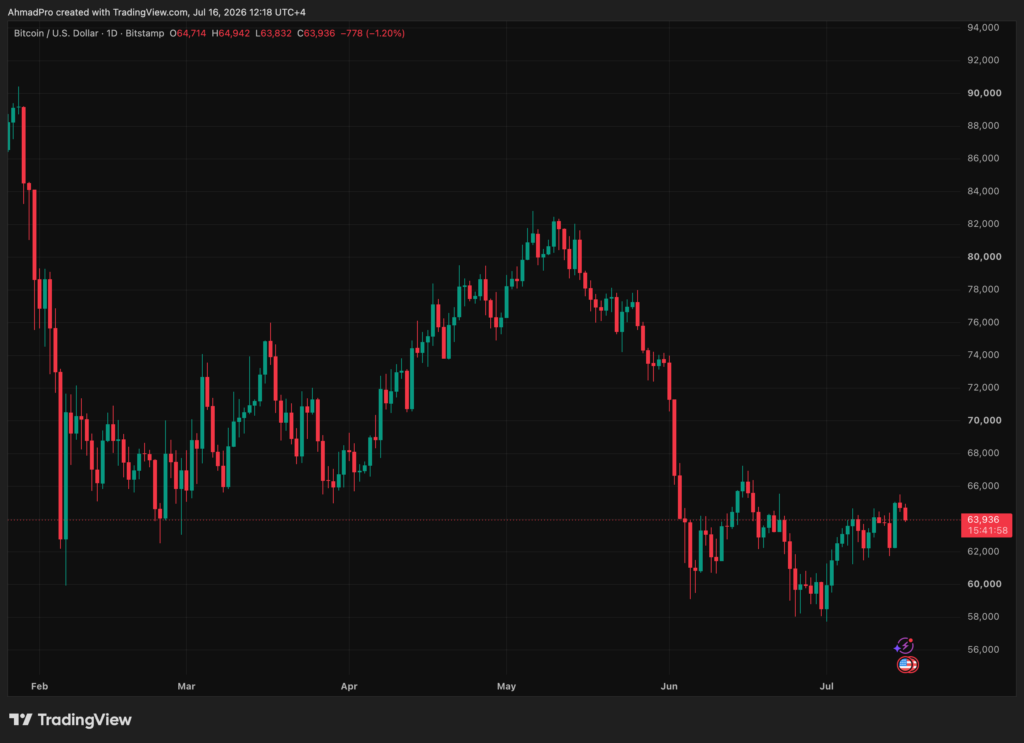Image resolution: width=1024 pixels, height=743 pixels.
Task: Click the red 63,936 current price label
Action: click(984, 520)
